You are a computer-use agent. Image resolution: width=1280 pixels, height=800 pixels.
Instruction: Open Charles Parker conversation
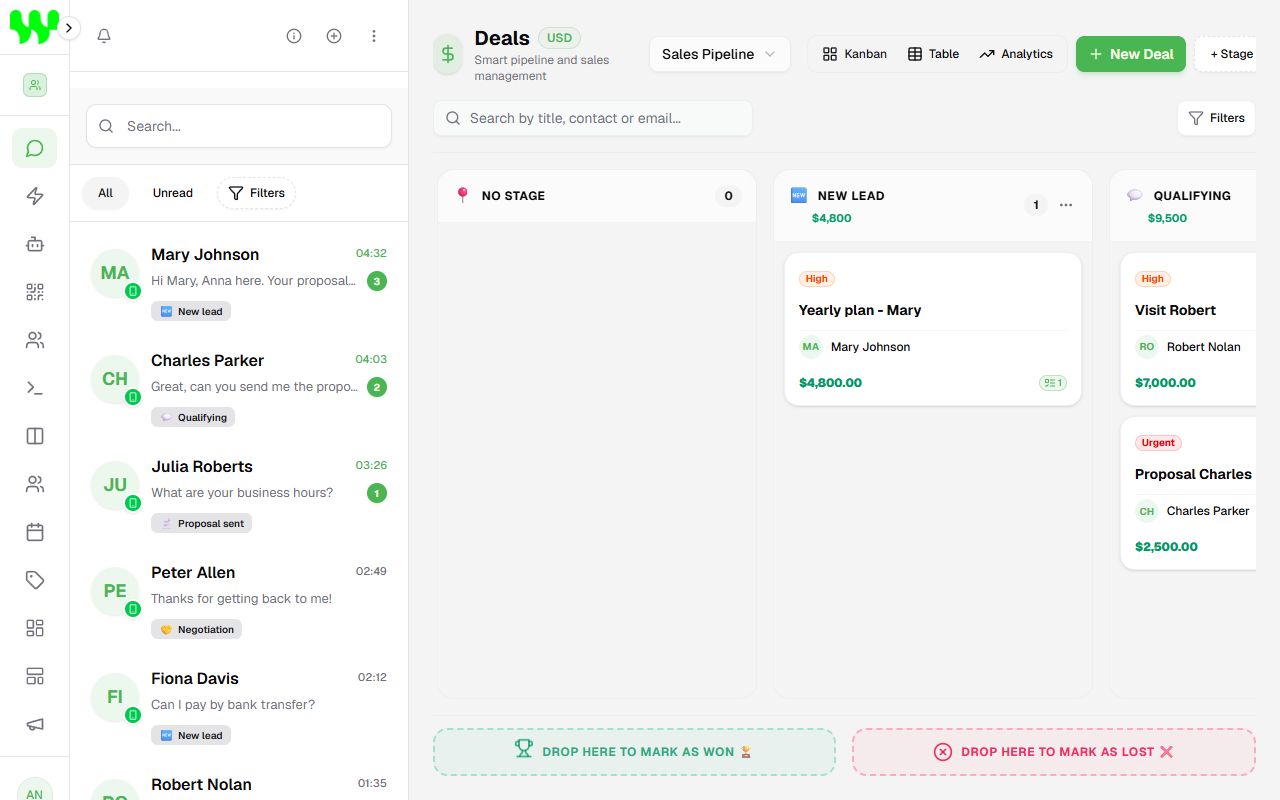pyautogui.click(x=239, y=389)
